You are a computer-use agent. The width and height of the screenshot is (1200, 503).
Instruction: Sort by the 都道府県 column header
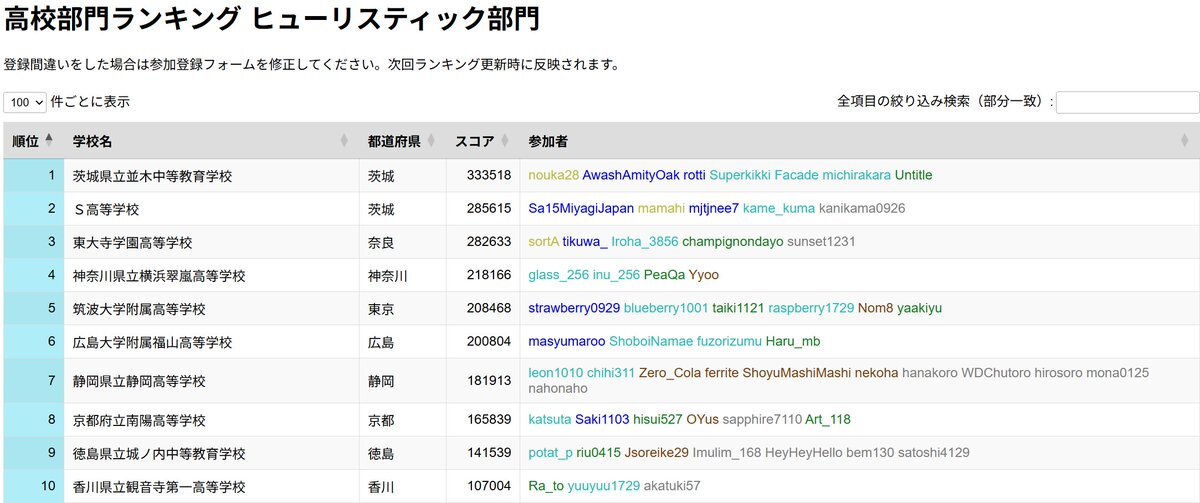402,141
